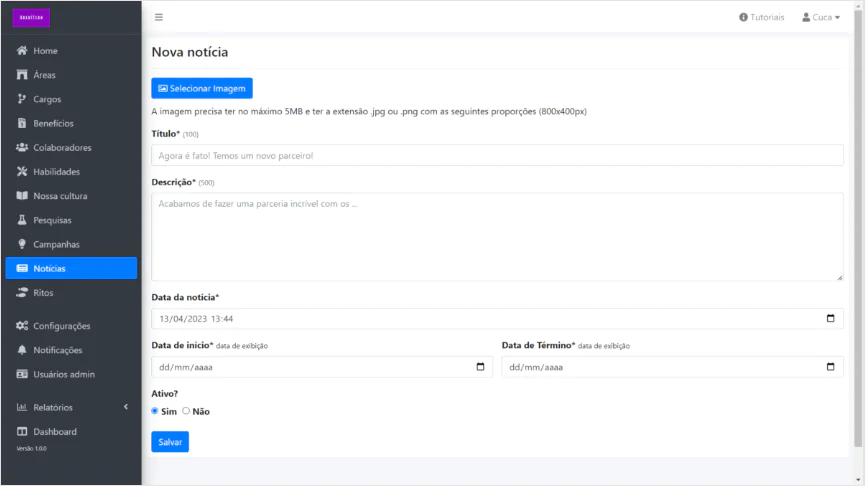Screen dimensions: 866x486
Task: Open the Cuca user dropdown
Action: (821, 17)
